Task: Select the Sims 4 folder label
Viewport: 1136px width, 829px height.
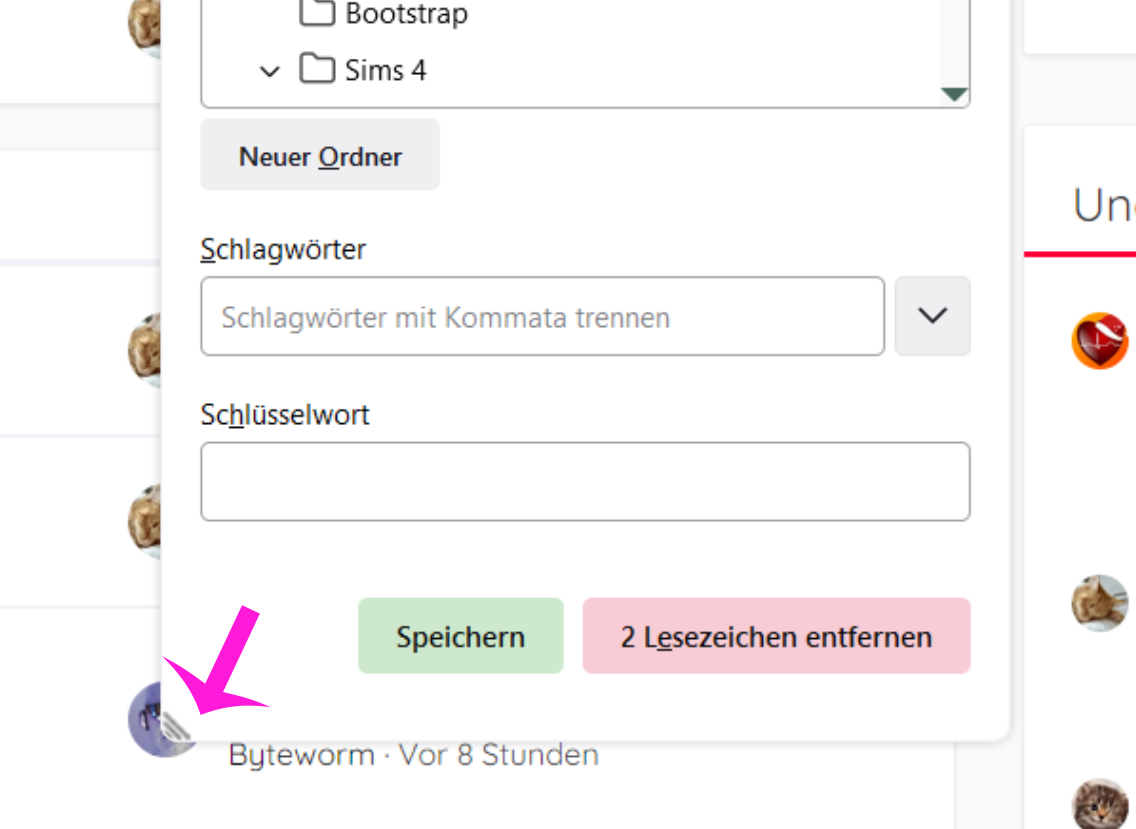Action: 385,70
